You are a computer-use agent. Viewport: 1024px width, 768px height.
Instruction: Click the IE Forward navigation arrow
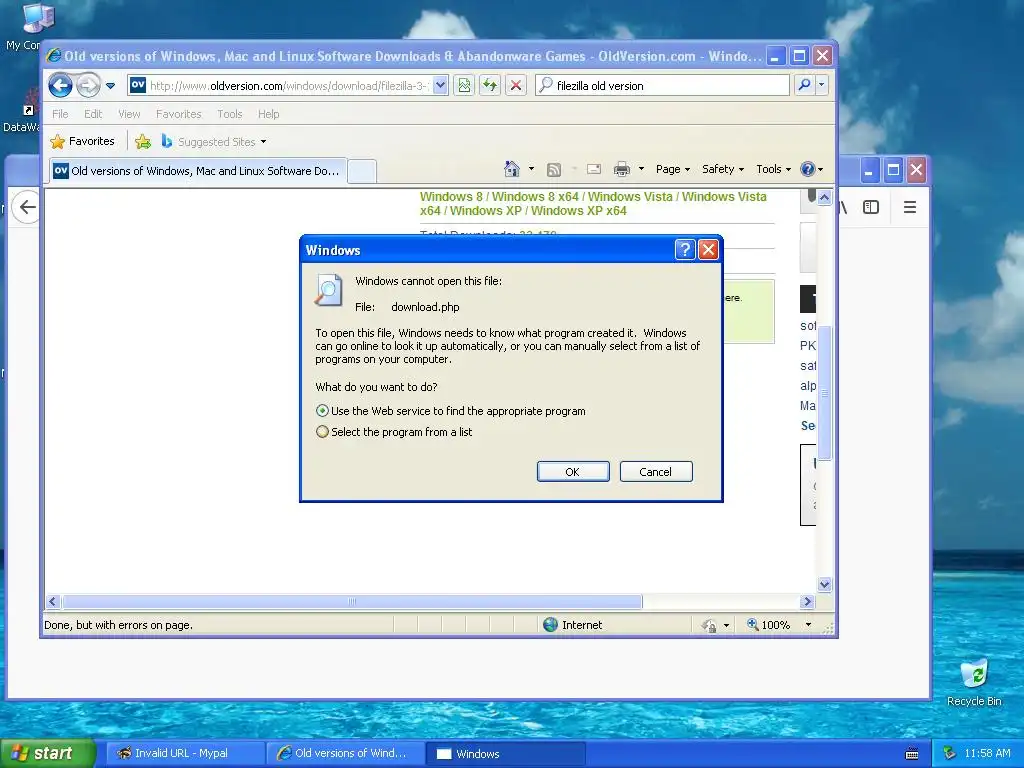click(88, 86)
